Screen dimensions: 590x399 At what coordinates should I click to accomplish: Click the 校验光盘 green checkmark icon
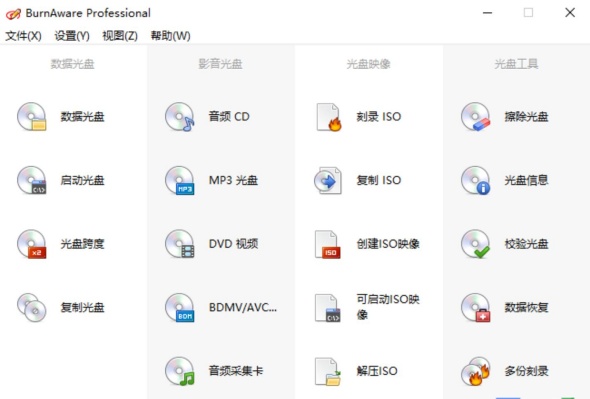click(x=476, y=244)
